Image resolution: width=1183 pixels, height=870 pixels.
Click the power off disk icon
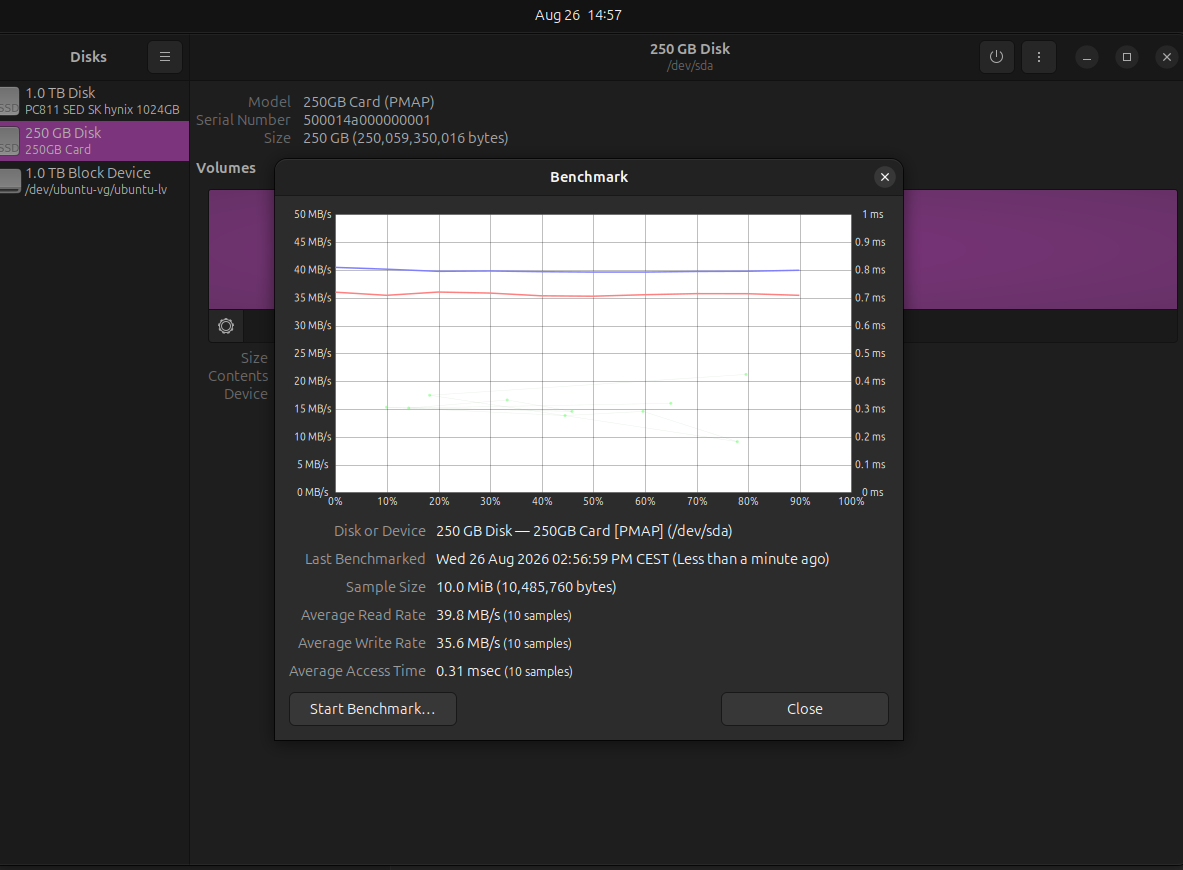tap(996, 57)
